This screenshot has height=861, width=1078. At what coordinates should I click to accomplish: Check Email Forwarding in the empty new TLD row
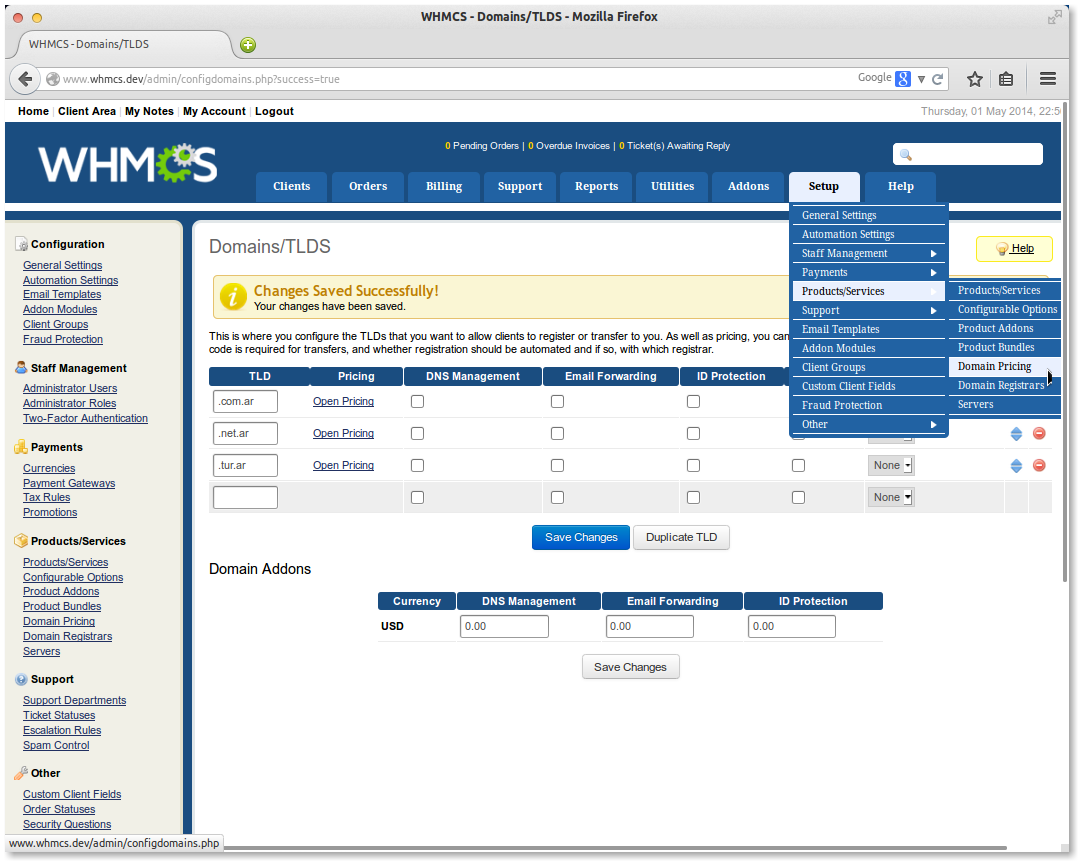[558, 497]
